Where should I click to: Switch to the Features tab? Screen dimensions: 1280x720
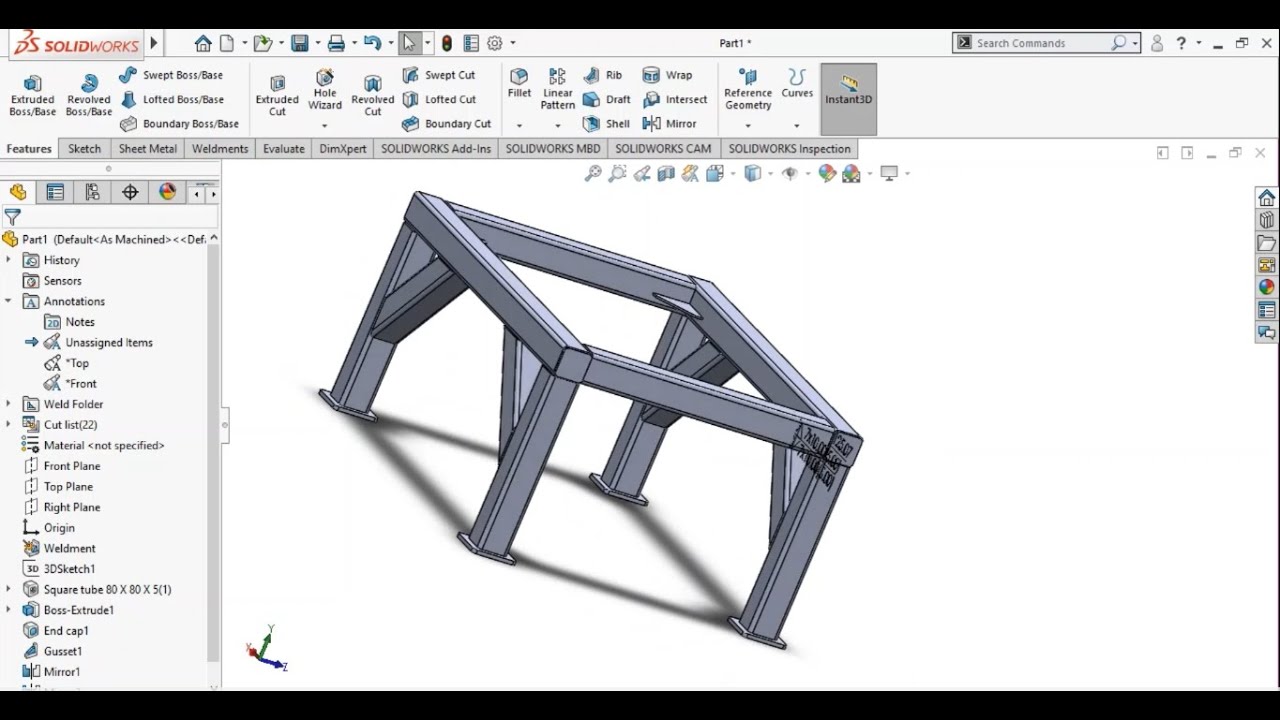pyautogui.click(x=29, y=149)
